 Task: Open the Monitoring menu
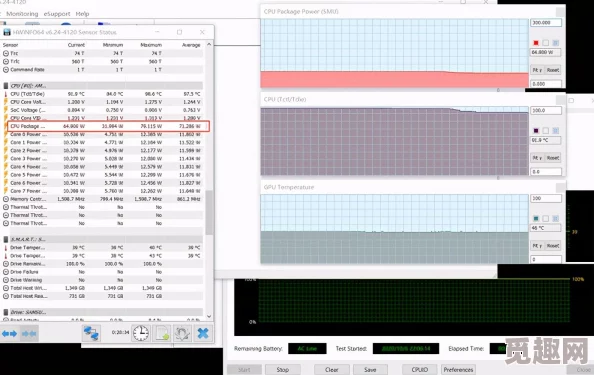click(22, 14)
